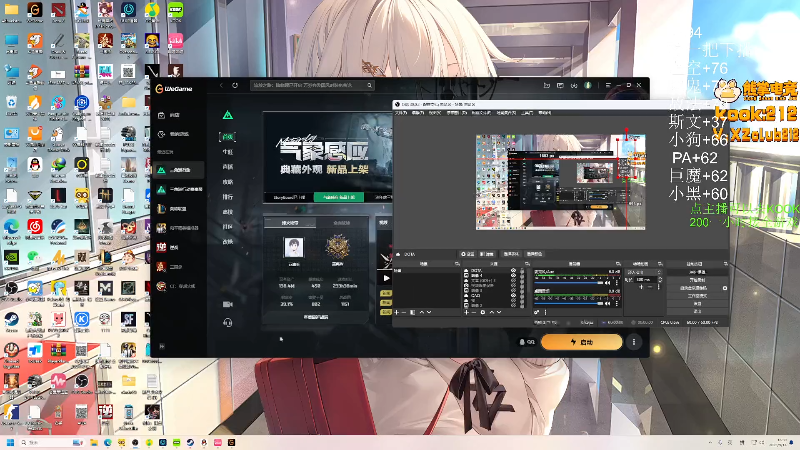Open the player avatar thumbnail in the stats card
Image resolution: width=800 pixels, height=450 pixels.
click(x=293, y=248)
